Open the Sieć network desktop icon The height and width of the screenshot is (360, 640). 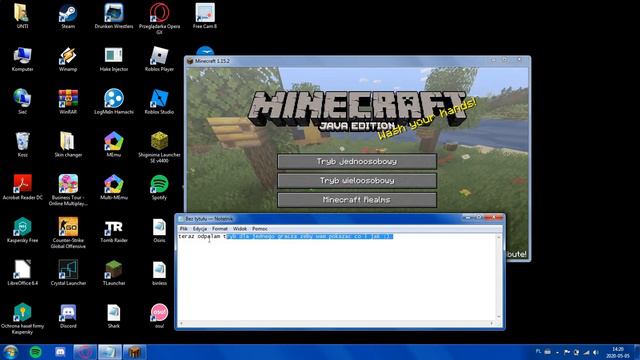(22, 102)
